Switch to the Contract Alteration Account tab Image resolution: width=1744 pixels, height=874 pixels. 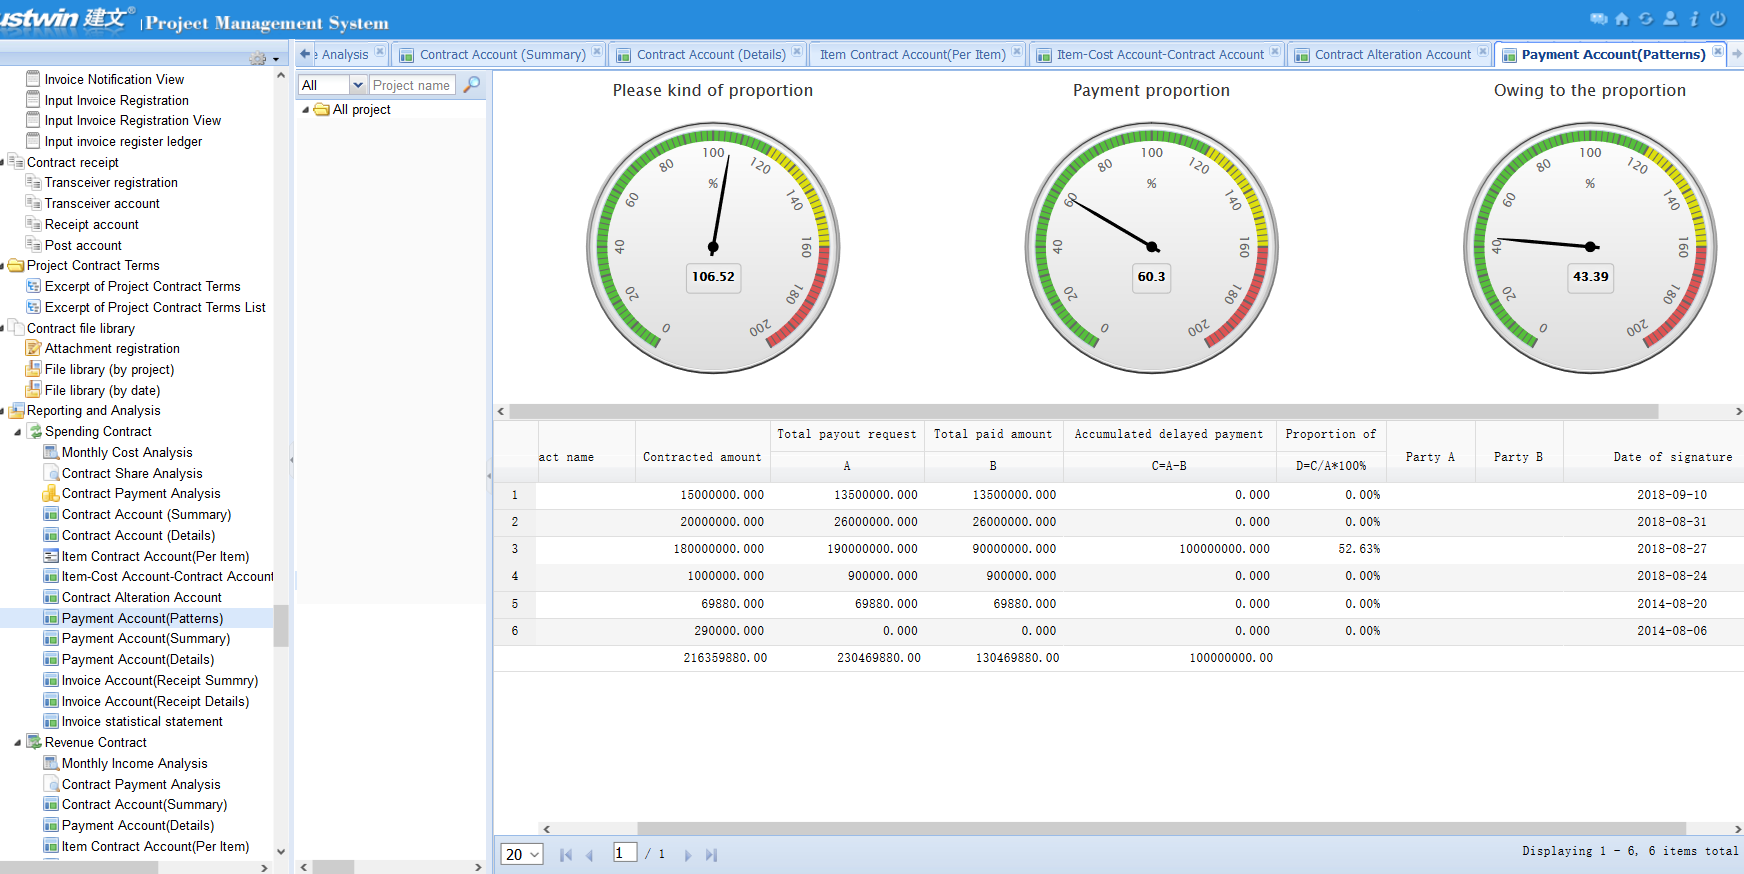[1392, 55]
